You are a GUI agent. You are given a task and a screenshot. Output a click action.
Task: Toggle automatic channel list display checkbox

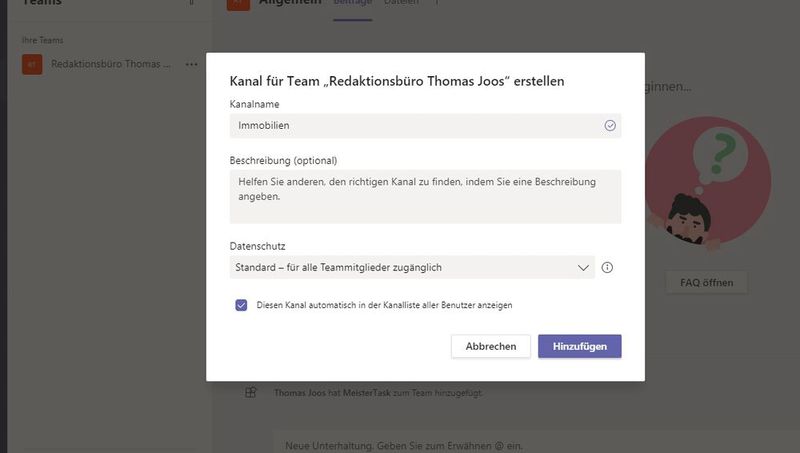[241, 305]
